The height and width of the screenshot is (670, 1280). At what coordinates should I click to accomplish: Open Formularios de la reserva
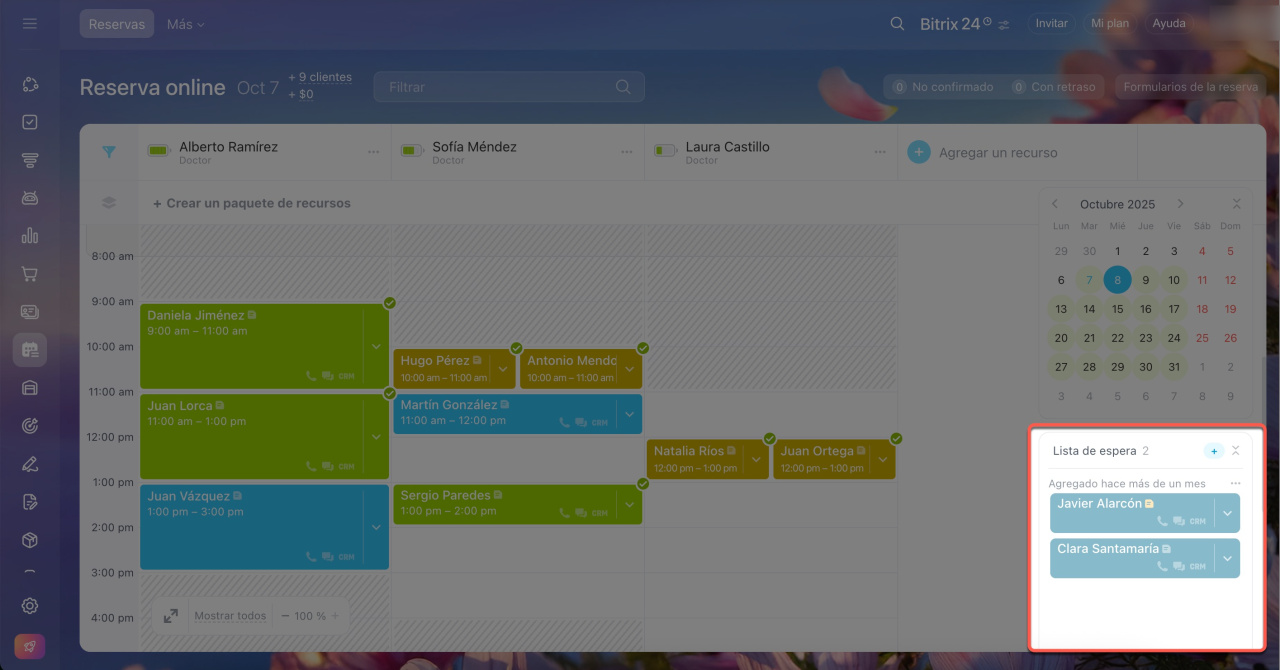[1190, 87]
